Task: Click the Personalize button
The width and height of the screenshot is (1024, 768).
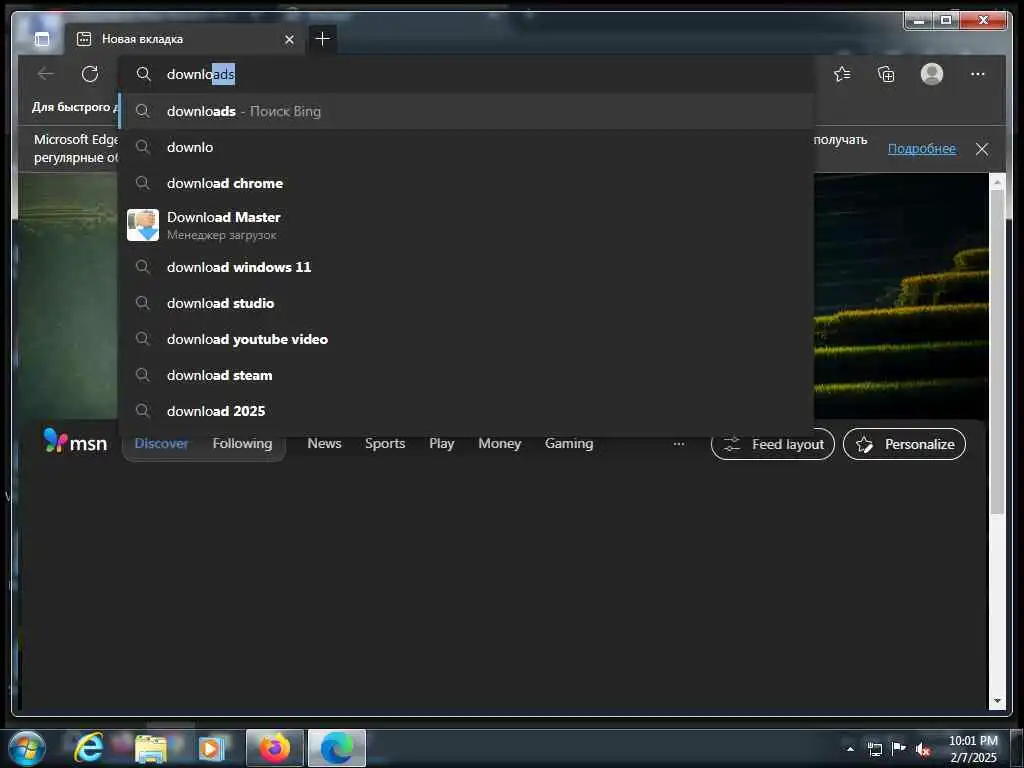Action: point(904,444)
